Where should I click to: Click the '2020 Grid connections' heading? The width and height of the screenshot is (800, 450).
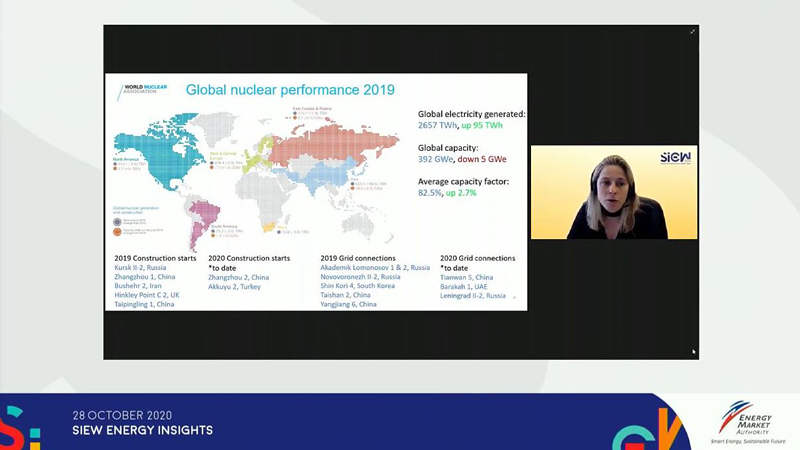[x=478, y=258]
